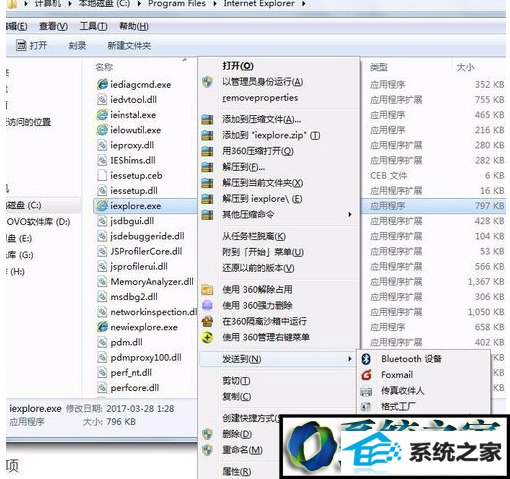The width and height of the screenshot is (510, 479).
Task: Click the 名称 column header
Action: point(104,67)
